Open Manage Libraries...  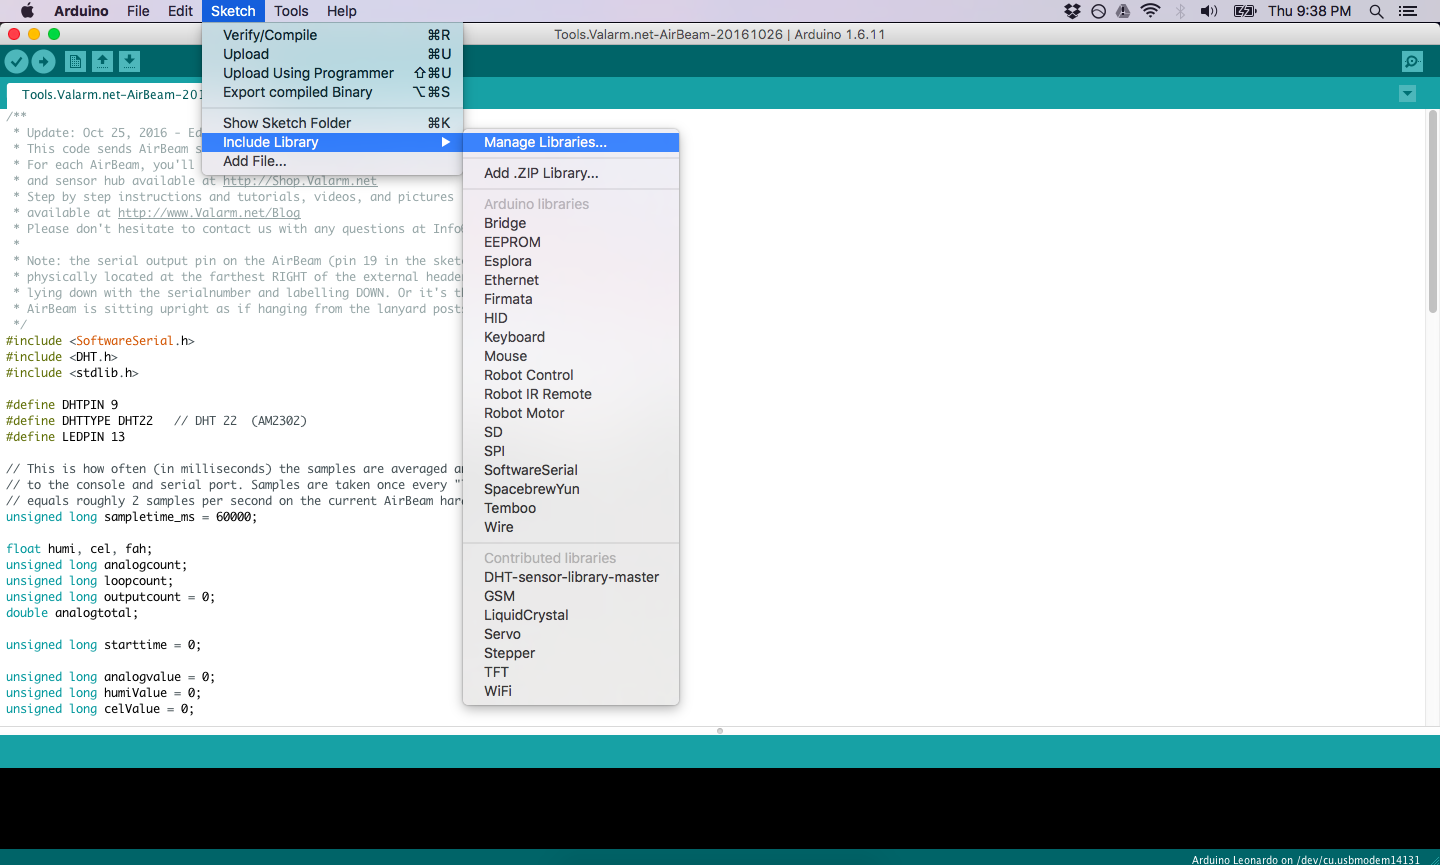[x=571, y=142]
